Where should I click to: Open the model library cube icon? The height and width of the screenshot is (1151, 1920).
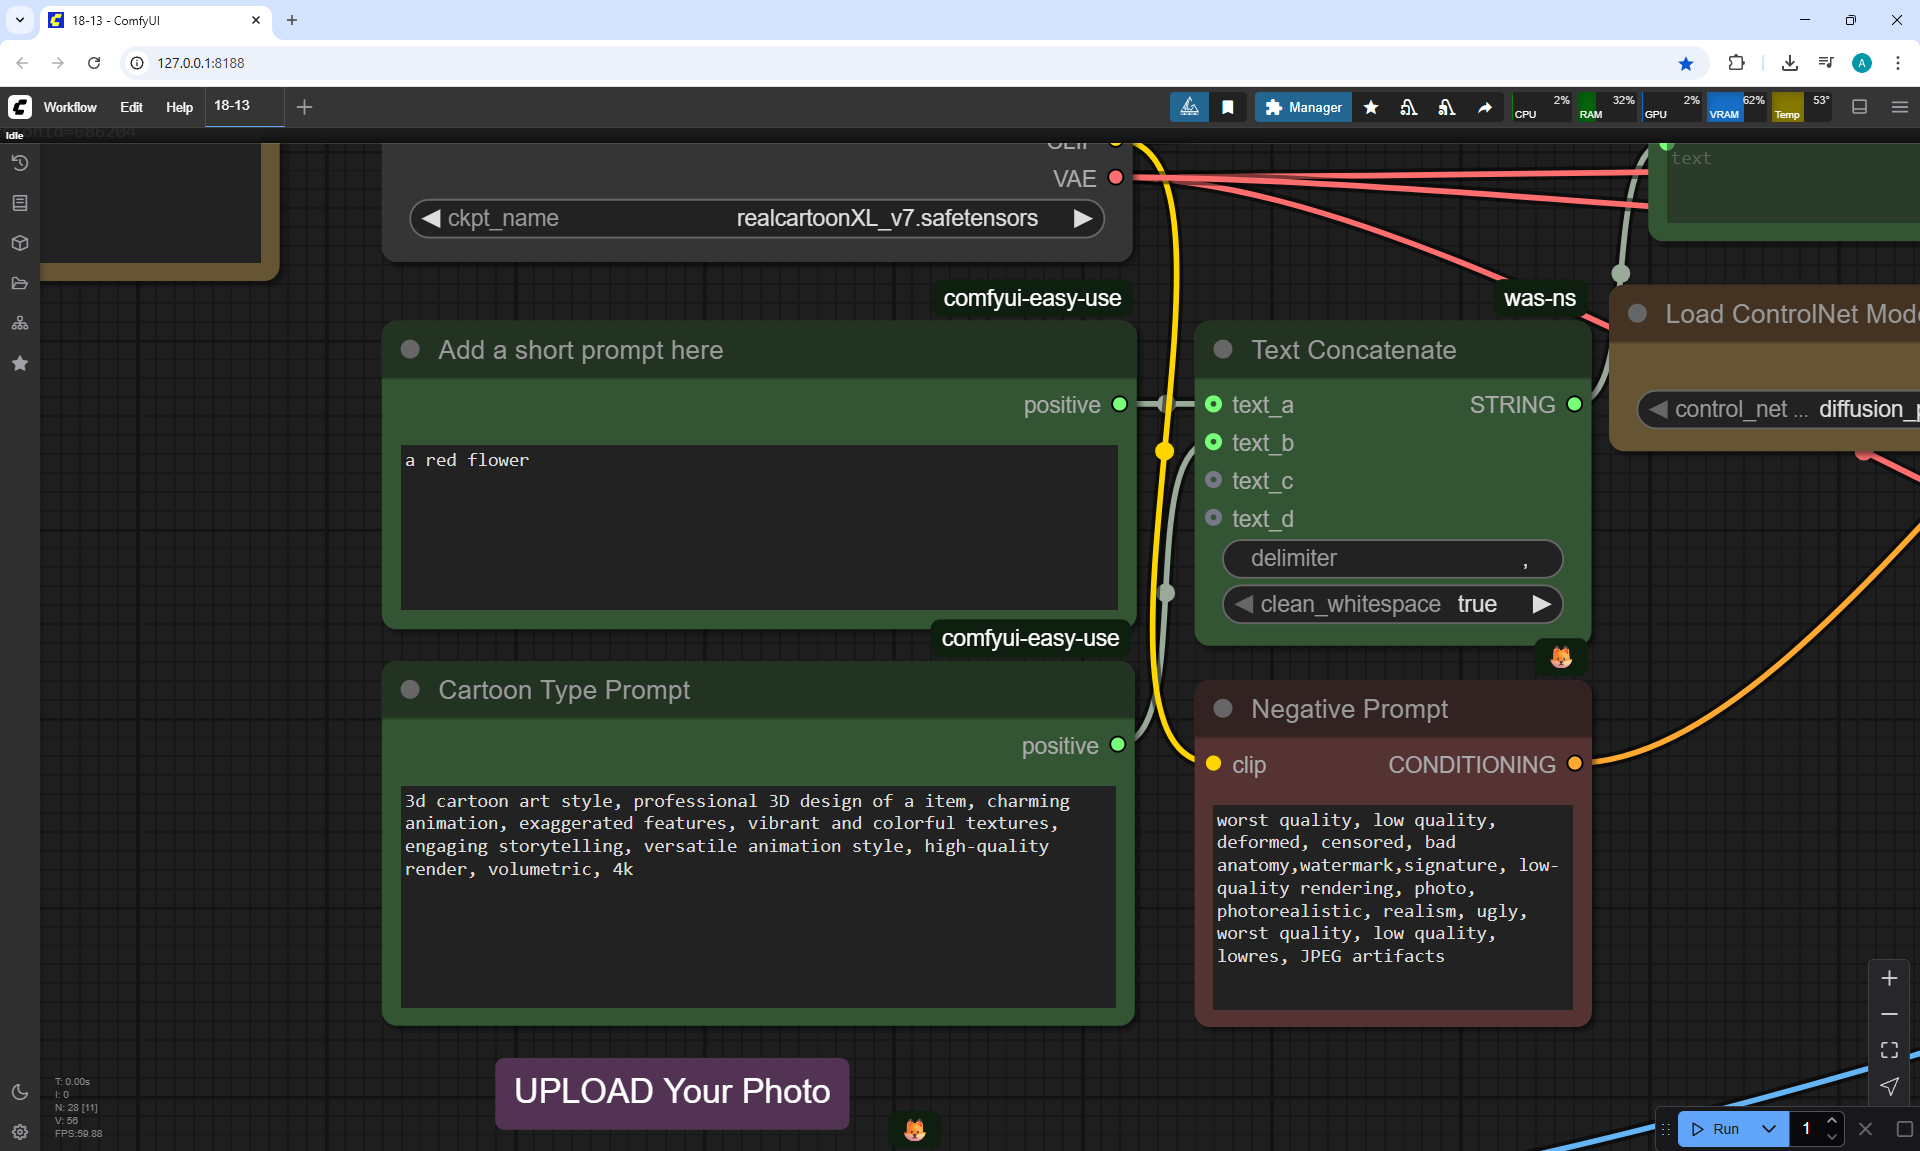[x=19, y=243]
